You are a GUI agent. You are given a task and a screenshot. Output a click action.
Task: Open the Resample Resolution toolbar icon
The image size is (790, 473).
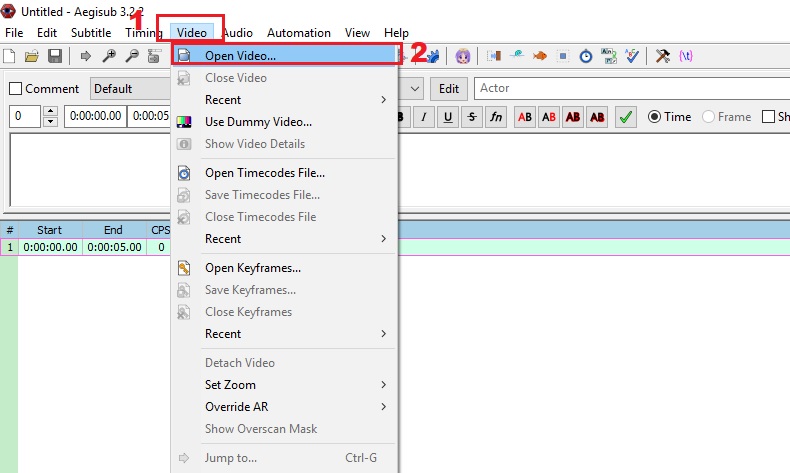563,55
